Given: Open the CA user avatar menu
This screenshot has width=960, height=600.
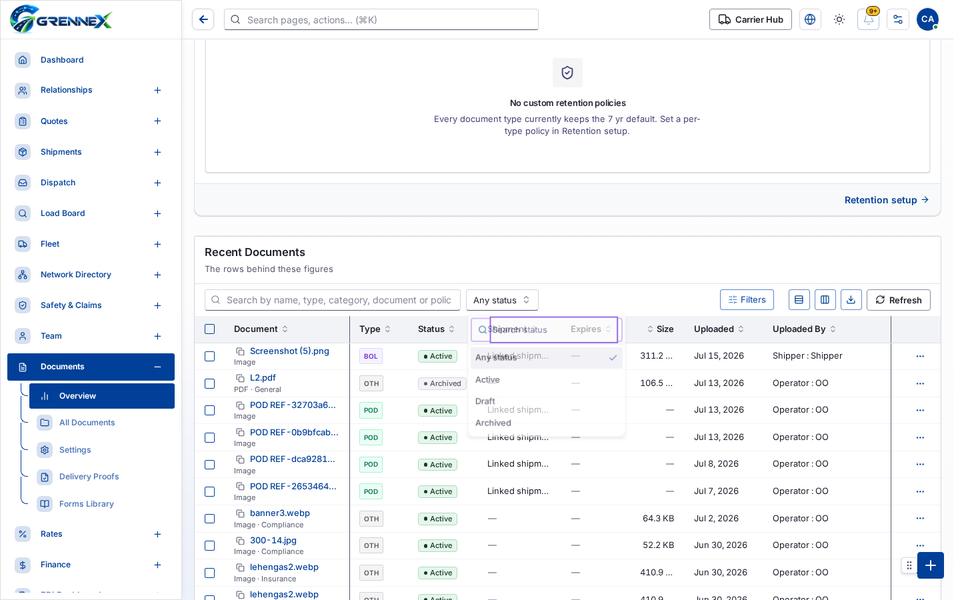Looking at the screenshot, I should point(927,20).
